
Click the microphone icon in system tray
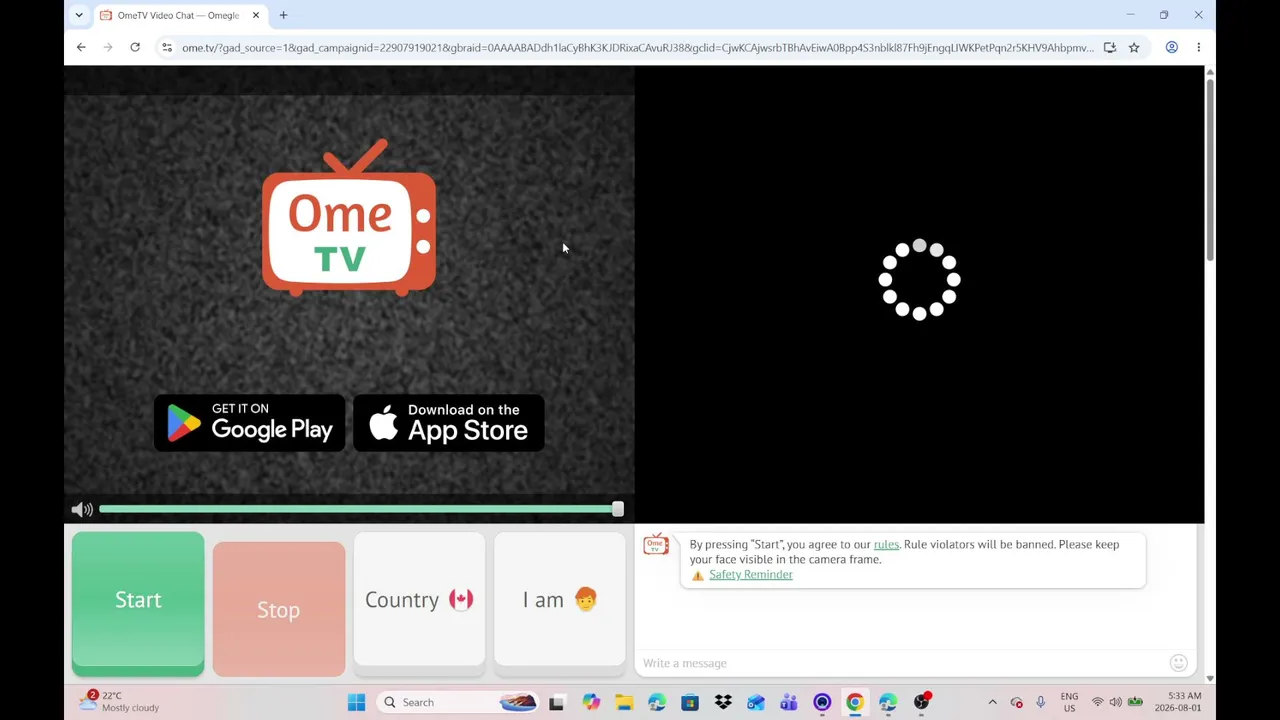tap(1041, 702)
